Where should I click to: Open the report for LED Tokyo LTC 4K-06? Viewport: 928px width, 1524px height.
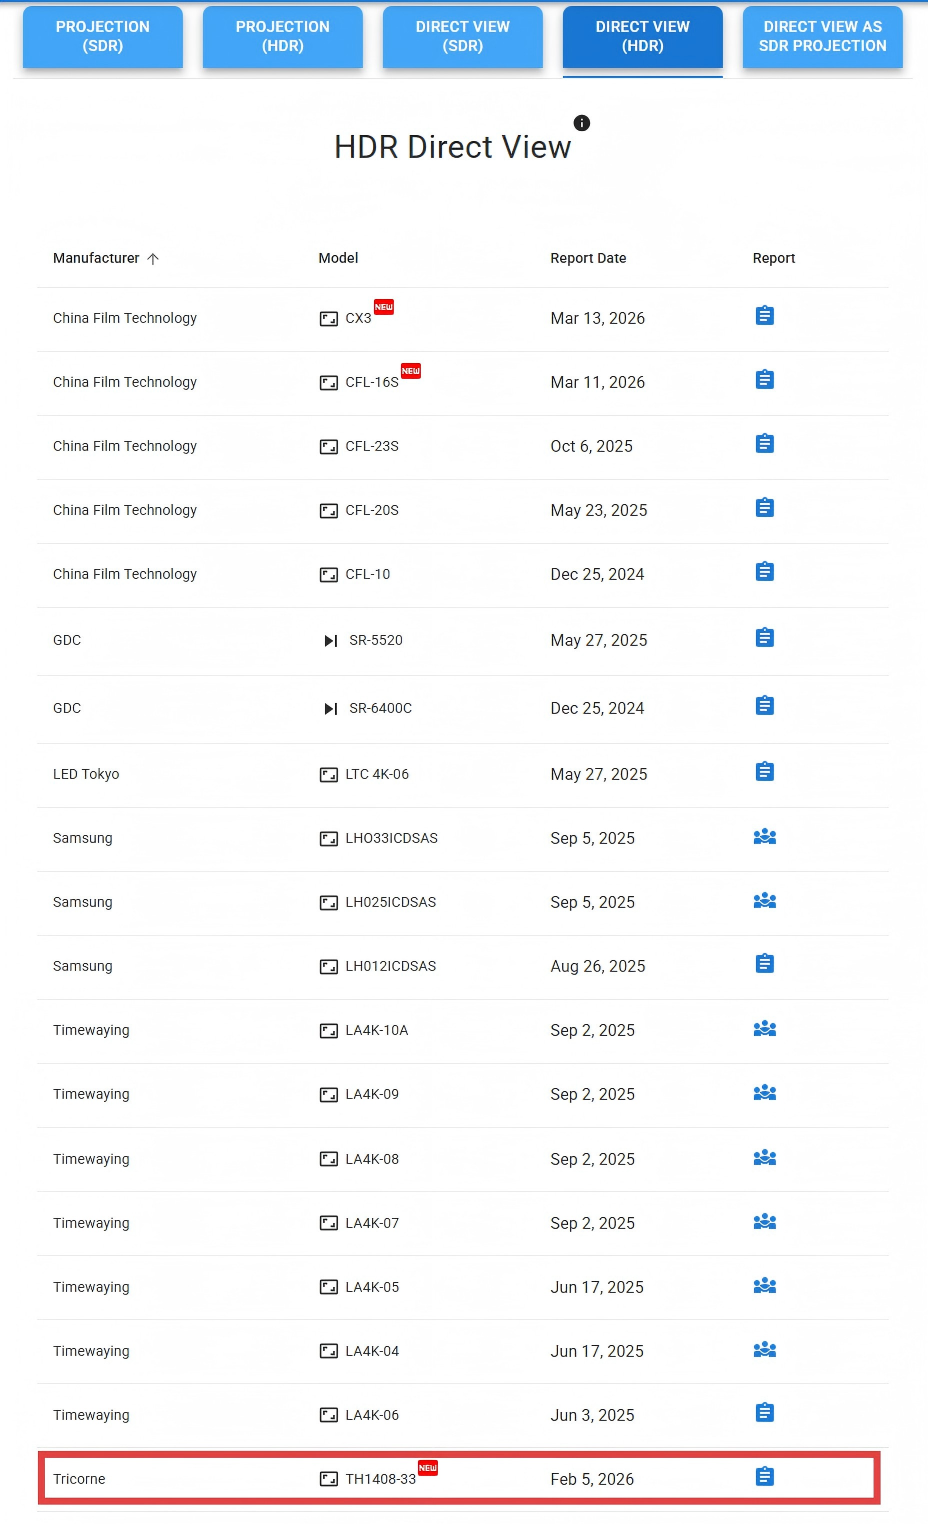(764, 772)
